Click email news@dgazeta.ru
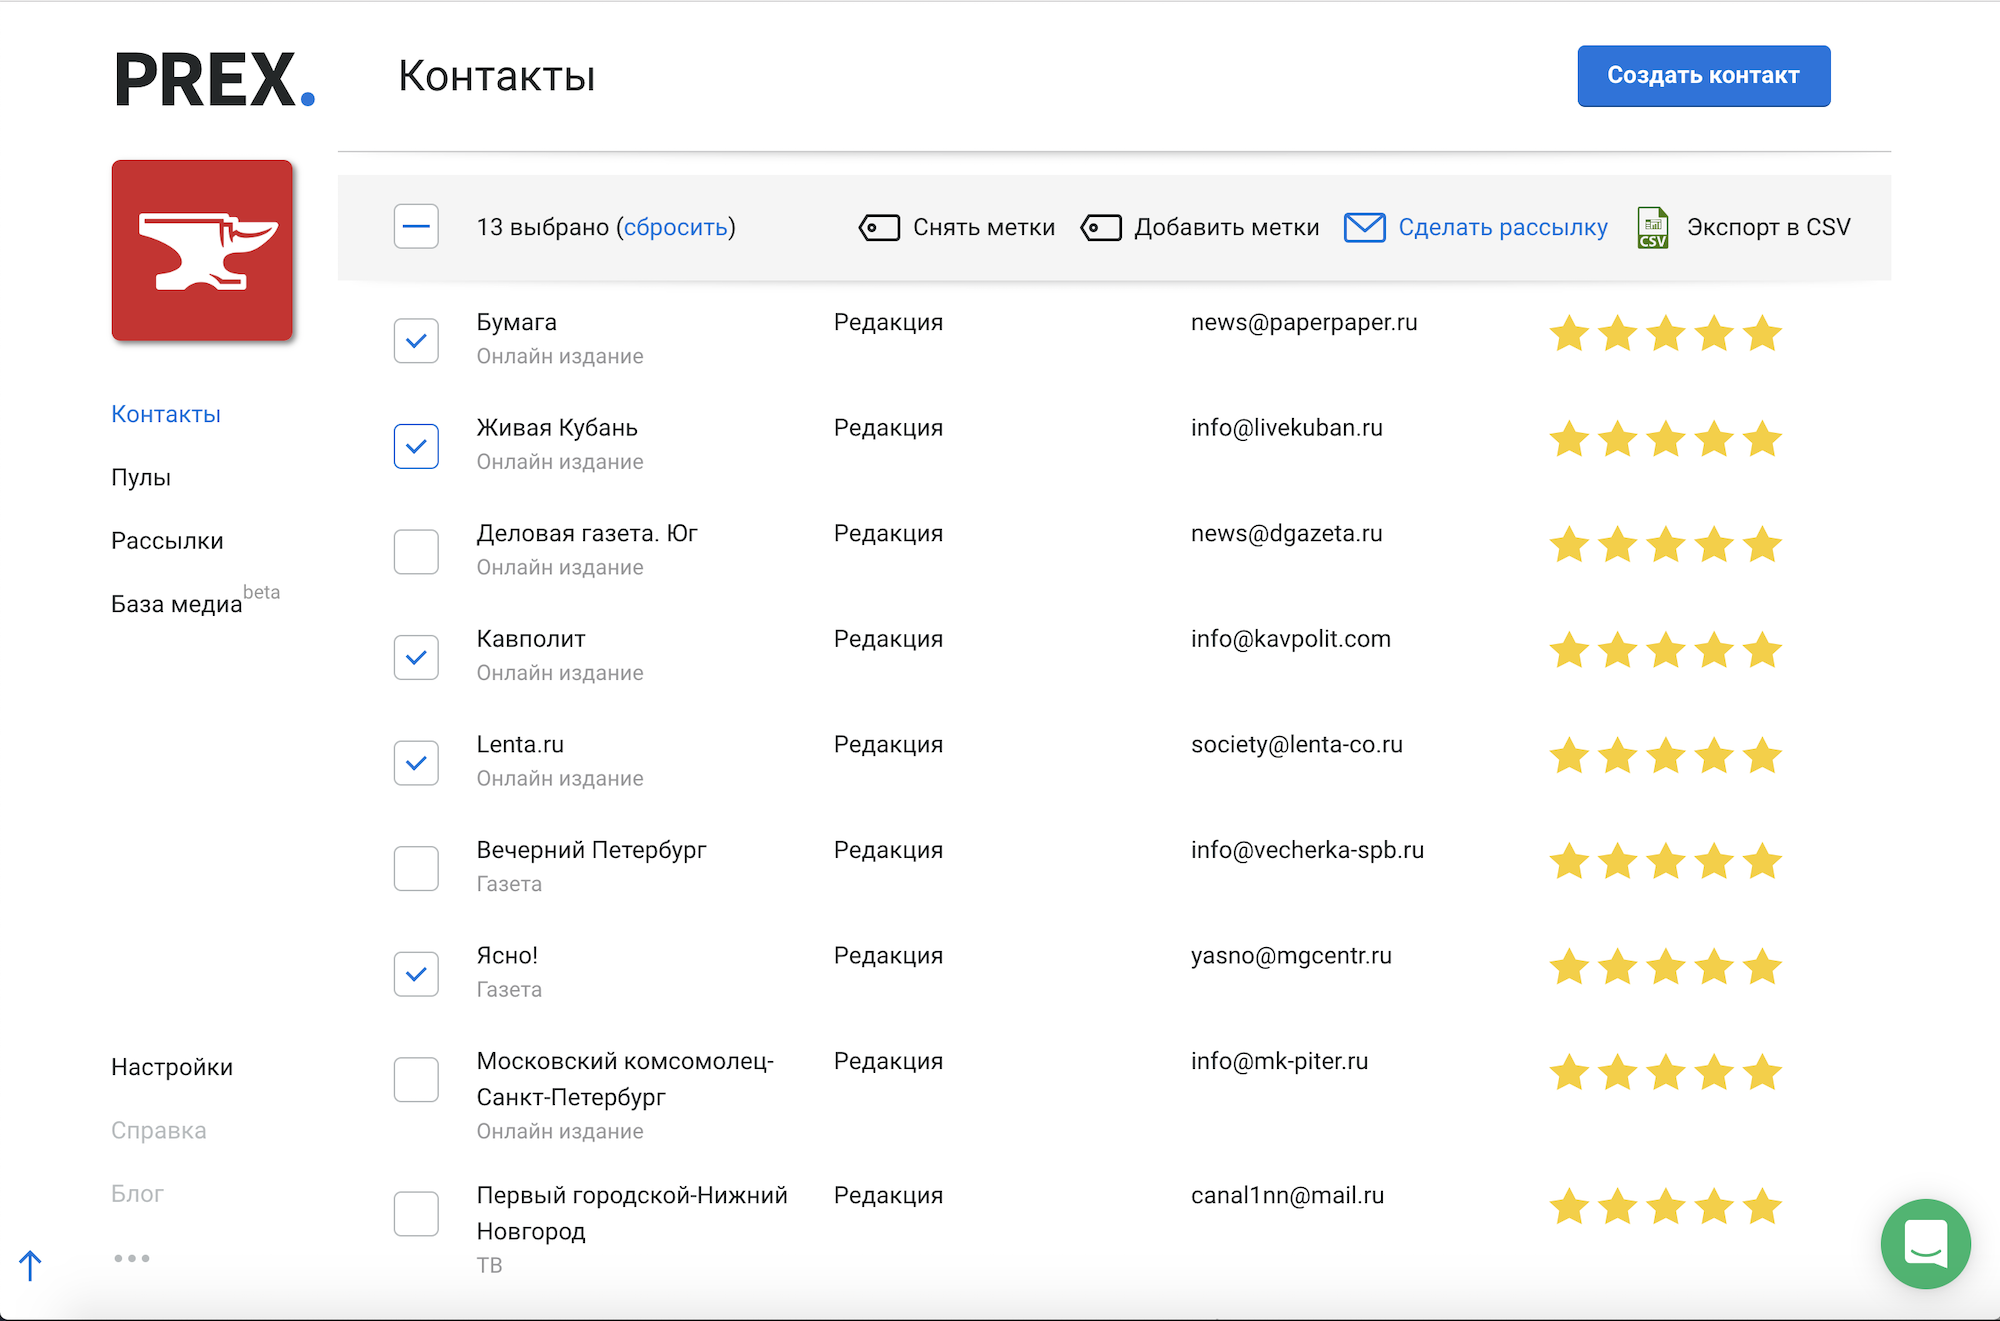The width and height of the screenshot is (2000, 1321). coord(1287,534)
